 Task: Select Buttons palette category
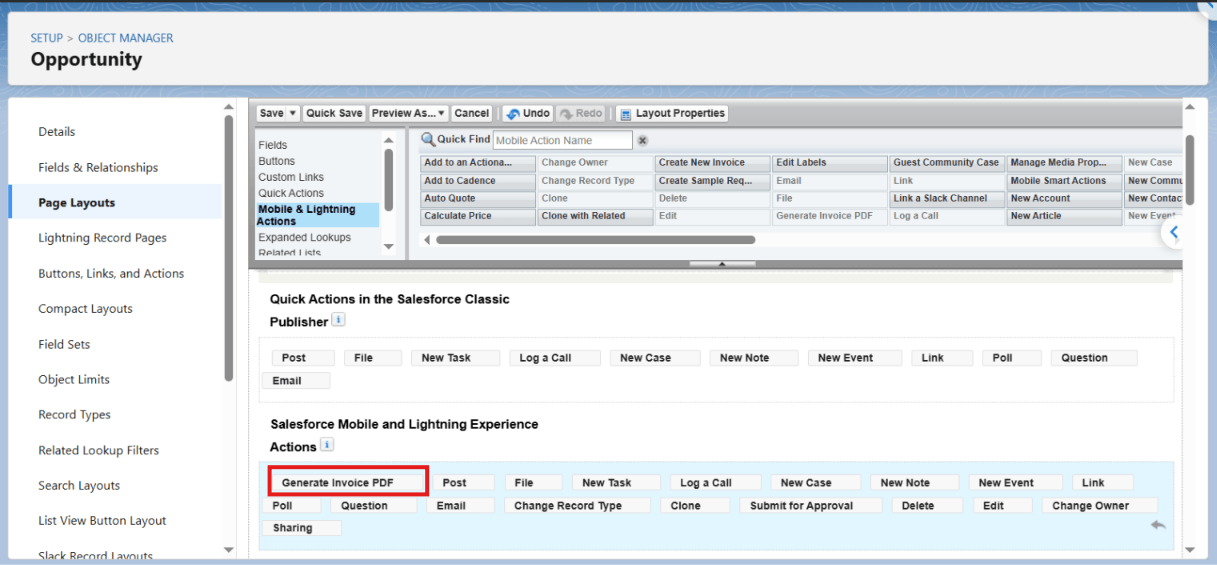click(x=276, y=161)
